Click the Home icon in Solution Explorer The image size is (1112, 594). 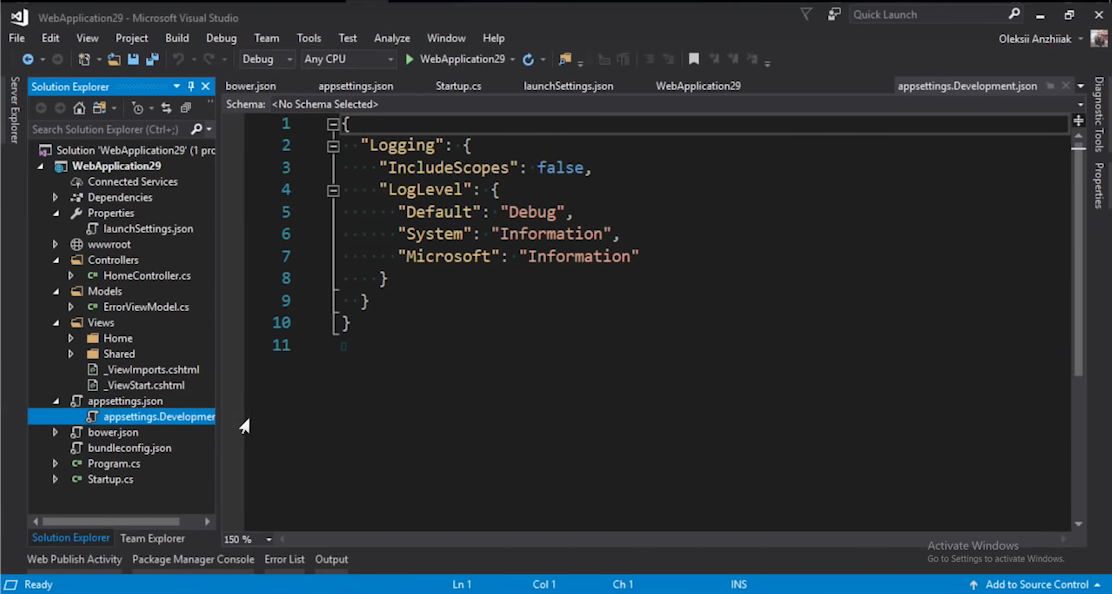[79, 108]
